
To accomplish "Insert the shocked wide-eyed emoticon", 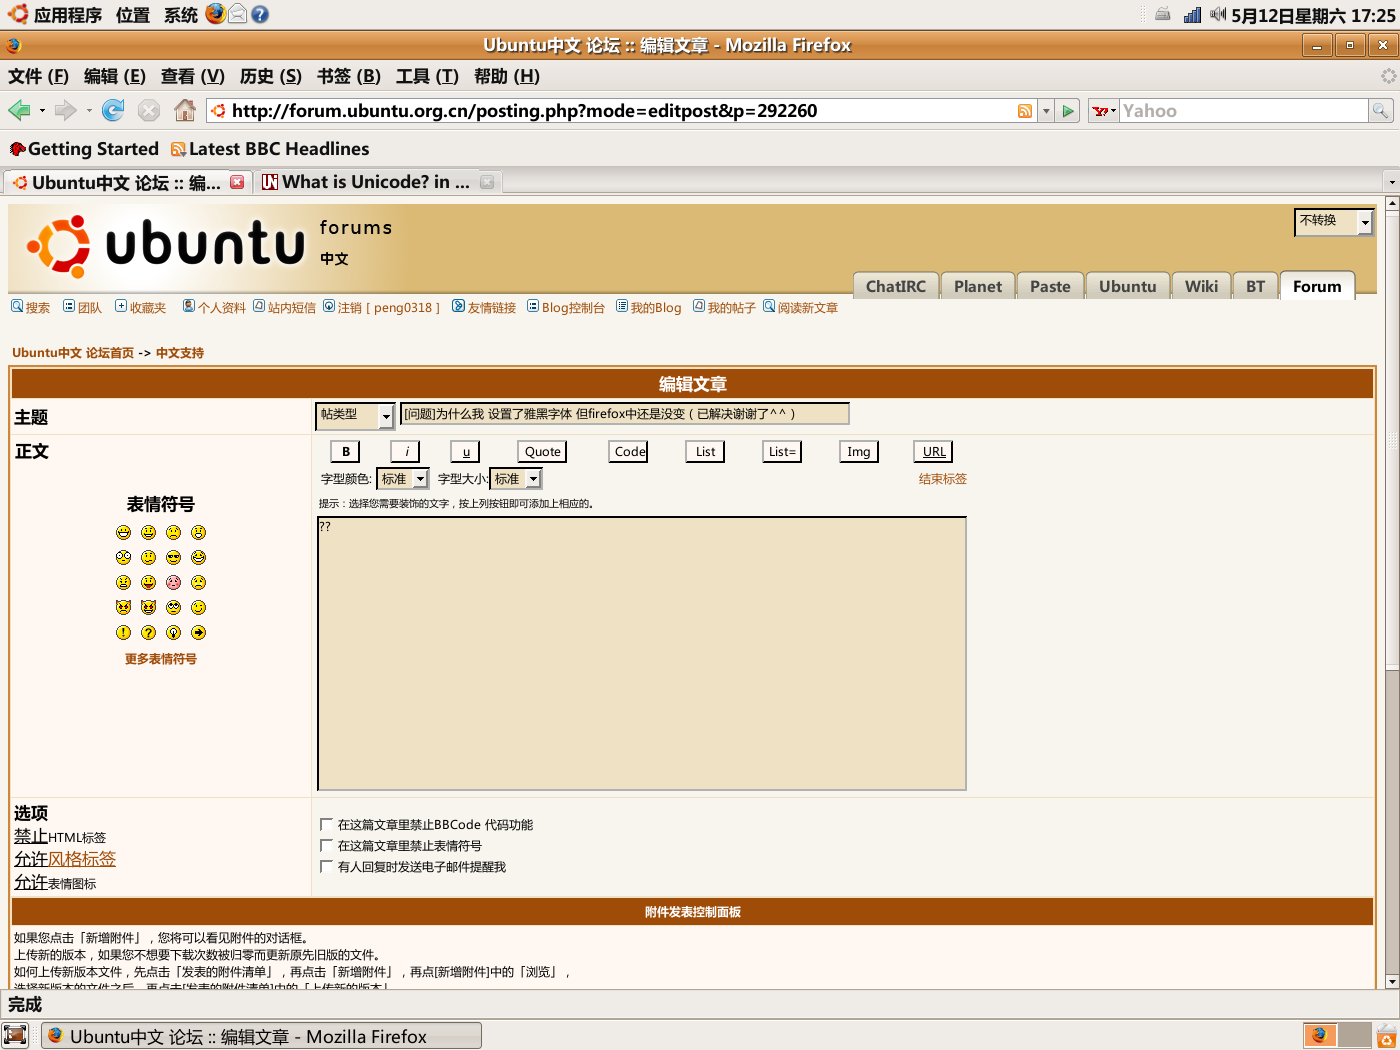I will [123, 558].
